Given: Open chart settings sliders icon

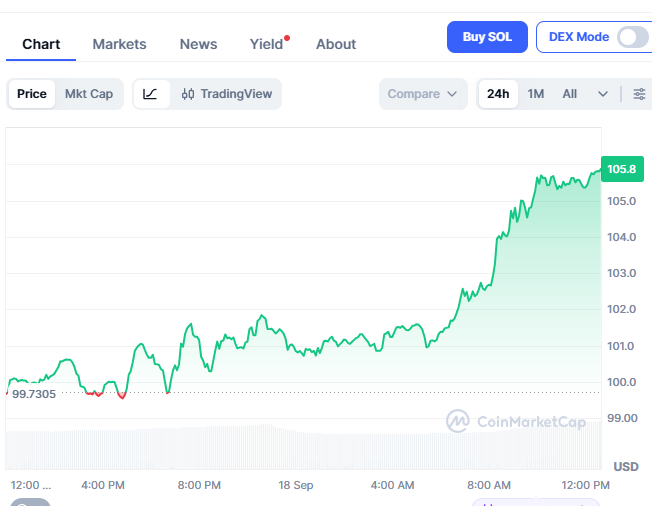Looking at the screenshot, I should pos(640,94).
